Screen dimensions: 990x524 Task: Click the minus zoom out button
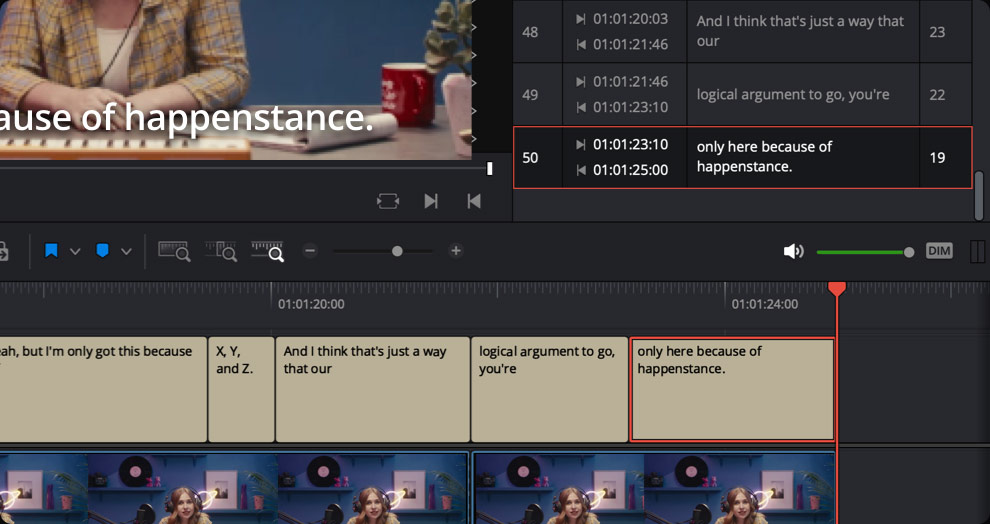(310, 251)
